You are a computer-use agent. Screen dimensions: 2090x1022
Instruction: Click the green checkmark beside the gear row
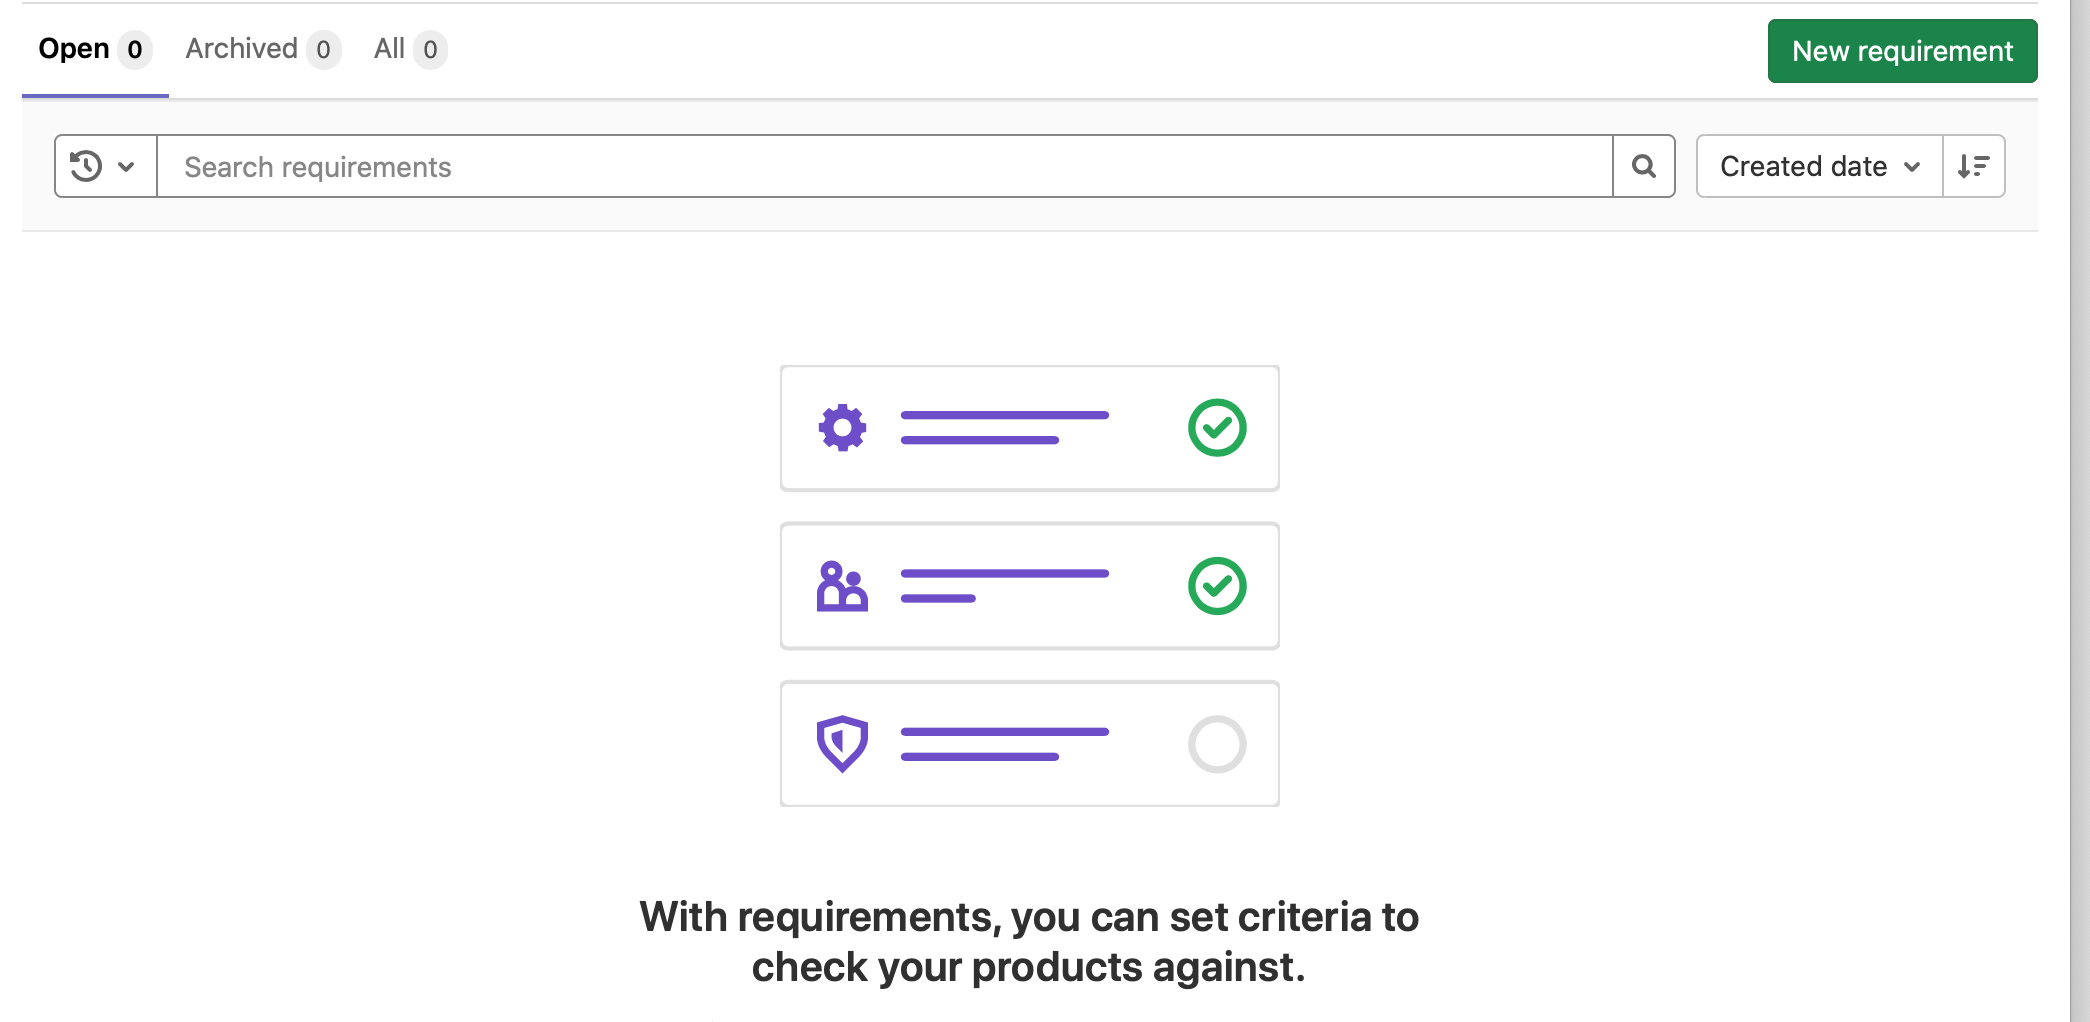1217,428
